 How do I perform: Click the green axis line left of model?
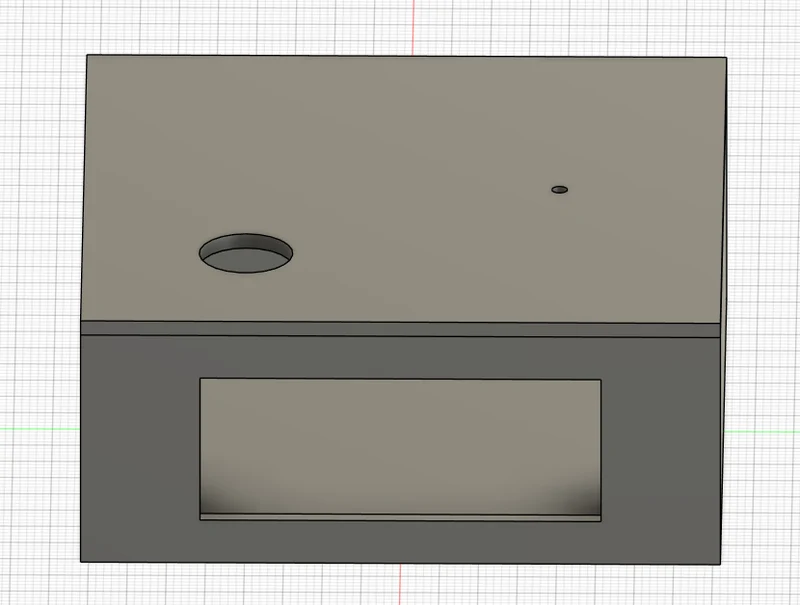tap(40, 429)
